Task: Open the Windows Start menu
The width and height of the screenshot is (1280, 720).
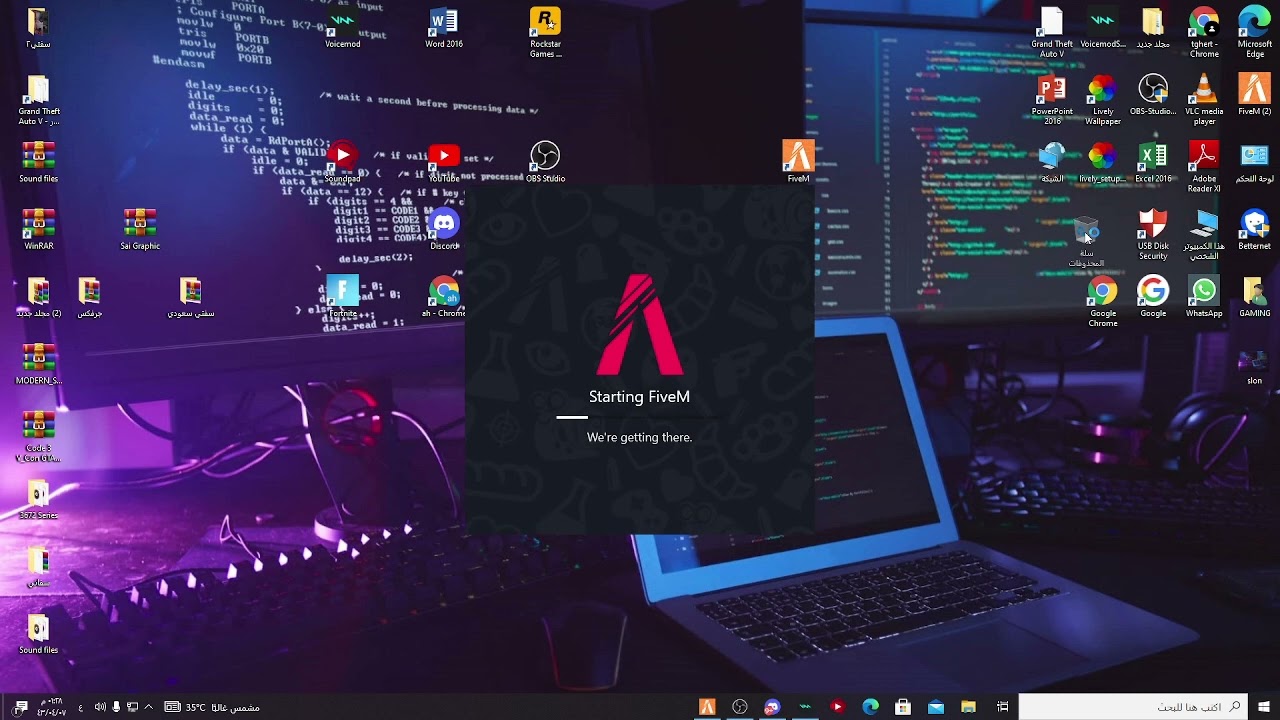Action: (x=1264, y=707)
